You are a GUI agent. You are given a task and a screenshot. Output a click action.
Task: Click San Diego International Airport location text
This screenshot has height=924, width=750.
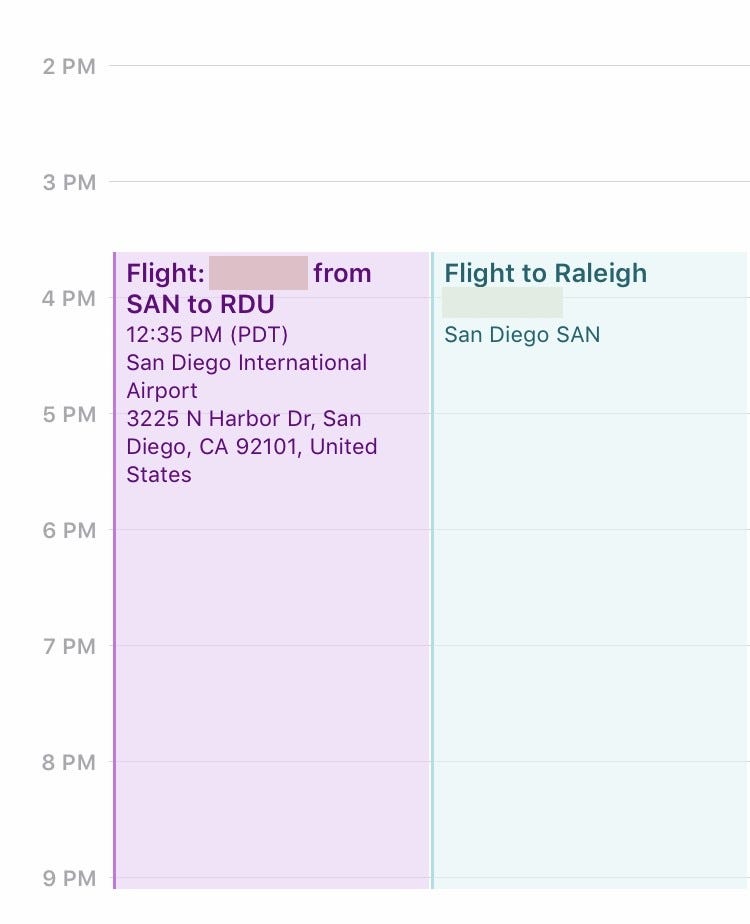coord(246,376)
